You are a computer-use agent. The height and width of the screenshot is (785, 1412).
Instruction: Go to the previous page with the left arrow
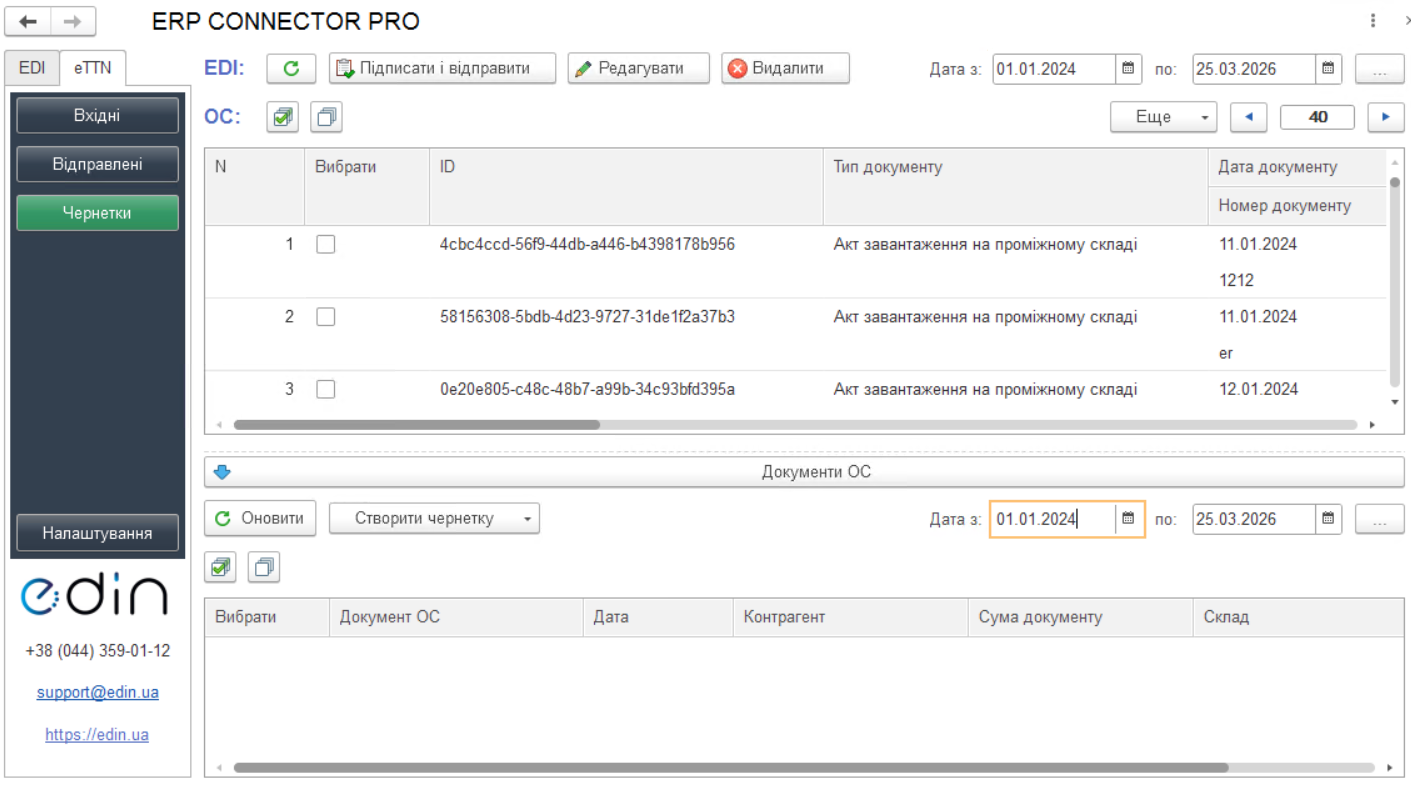click(x=1248, y=117)
